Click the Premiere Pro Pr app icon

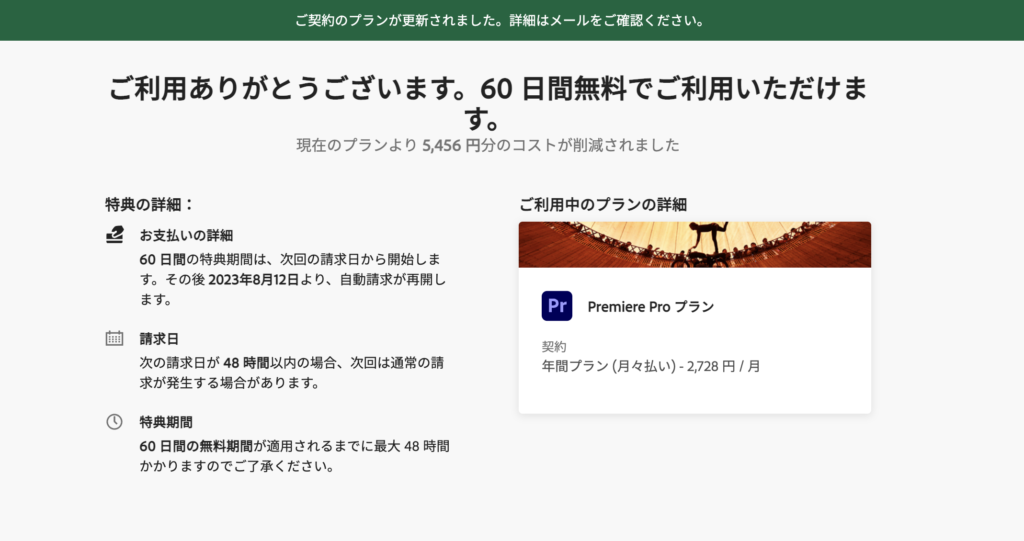pos(557,306)
